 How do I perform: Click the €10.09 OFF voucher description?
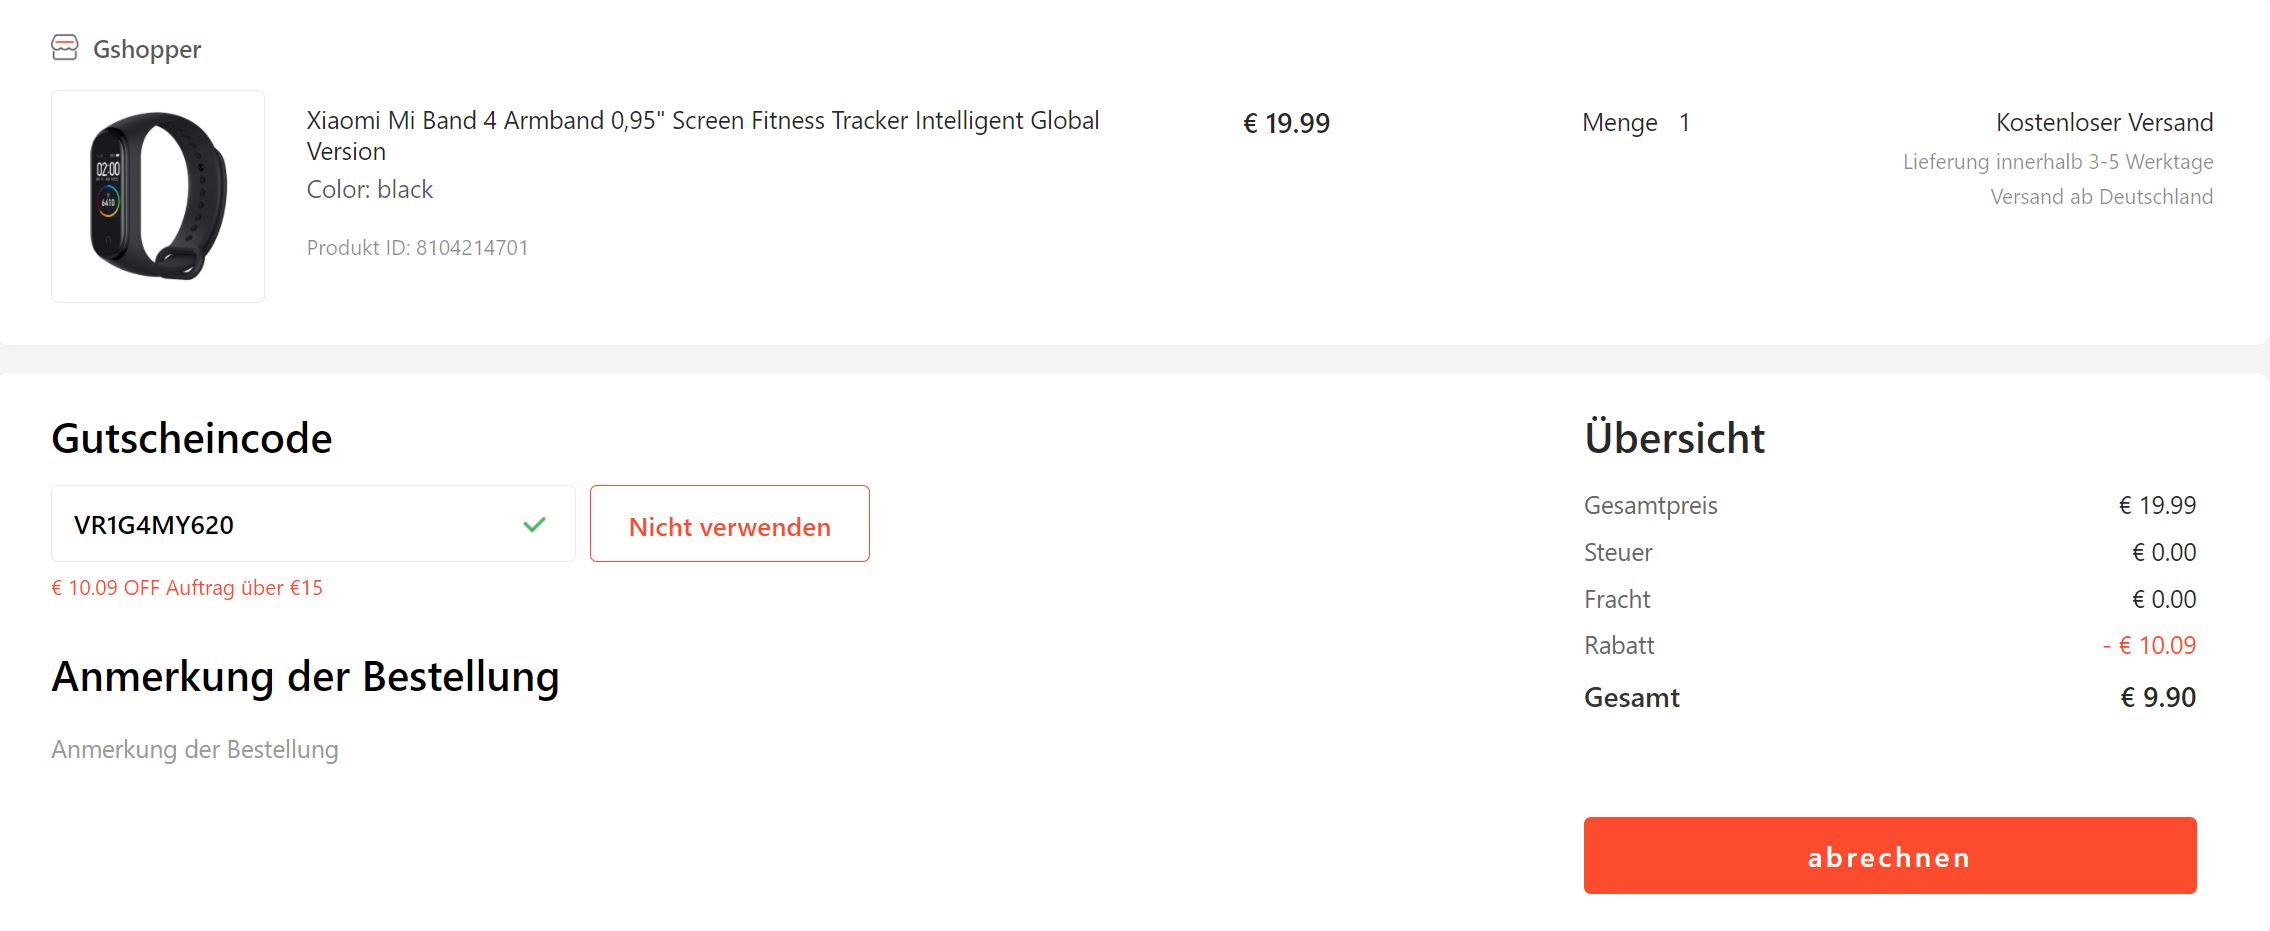187,588
